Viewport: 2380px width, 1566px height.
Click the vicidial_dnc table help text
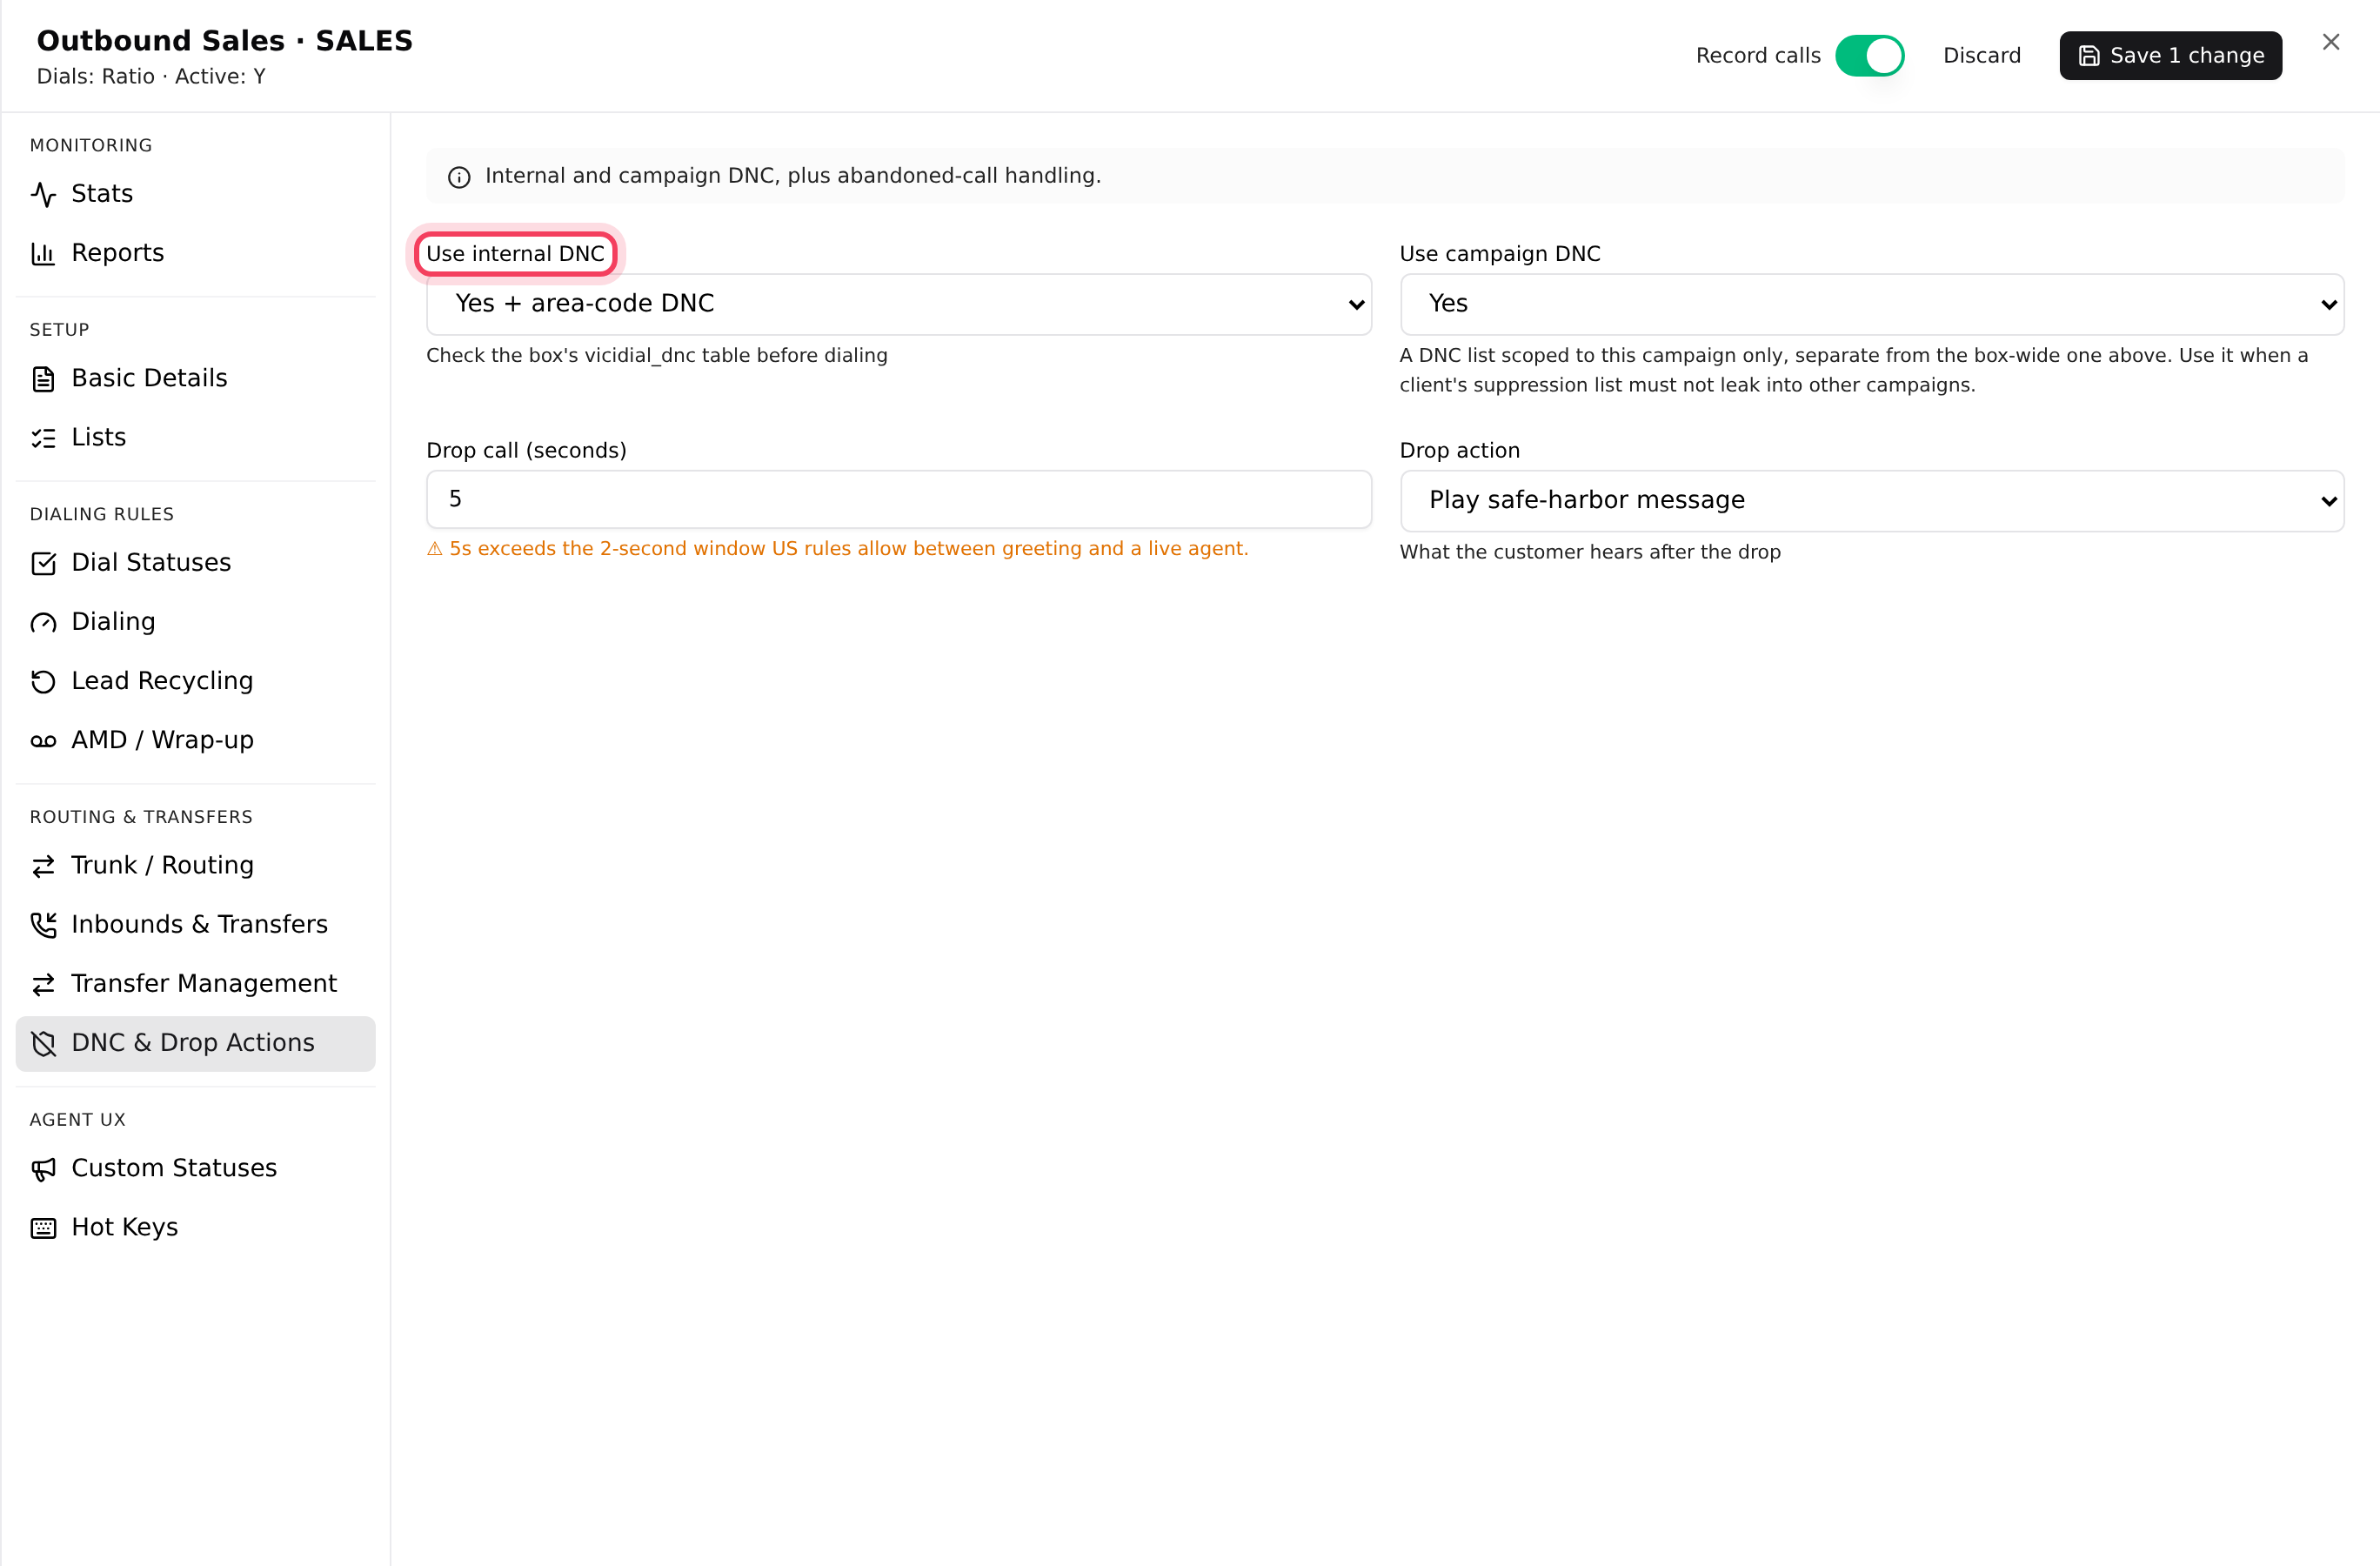(x=657, y=356)
